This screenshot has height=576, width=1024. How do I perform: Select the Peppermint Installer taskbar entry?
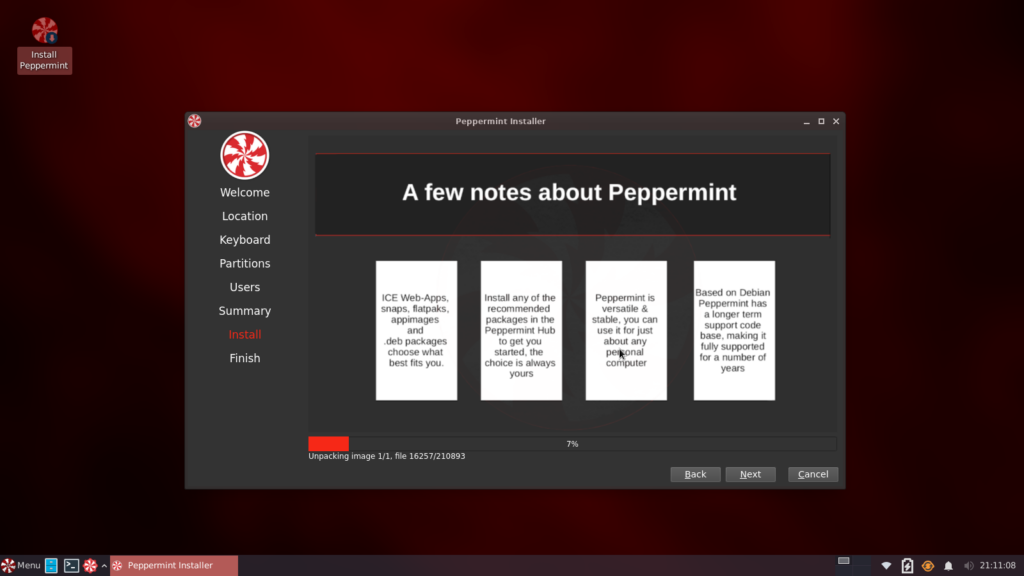173,565
